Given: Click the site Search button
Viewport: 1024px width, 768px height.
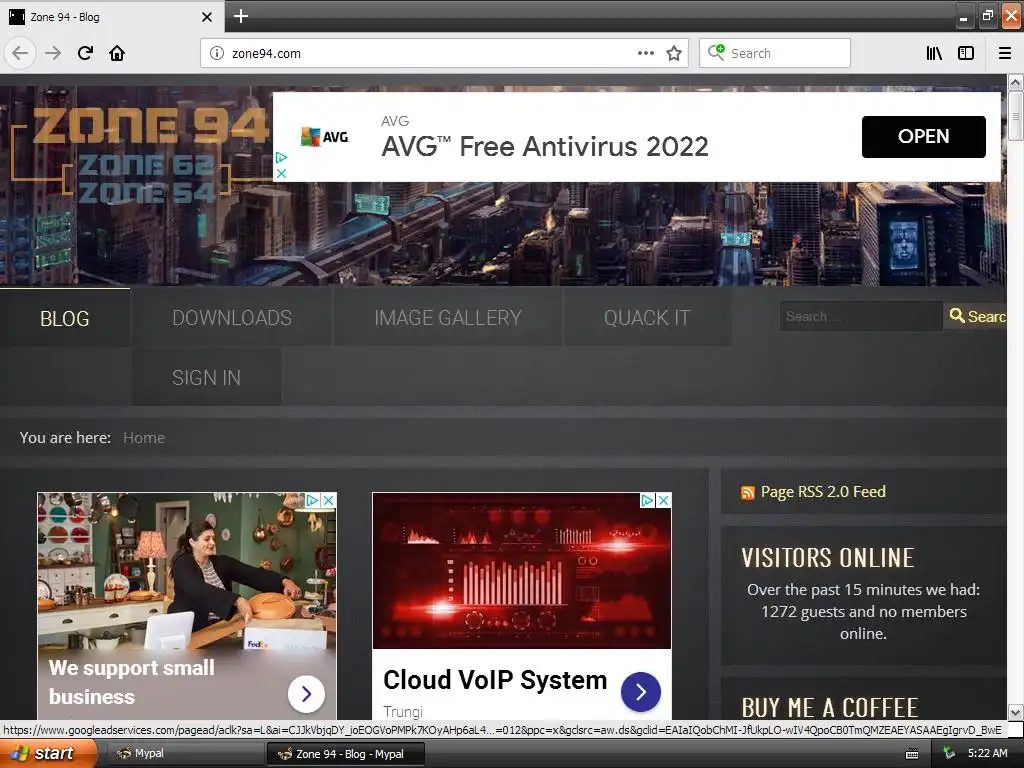Looking at the screenshot, I should point(976,316).
